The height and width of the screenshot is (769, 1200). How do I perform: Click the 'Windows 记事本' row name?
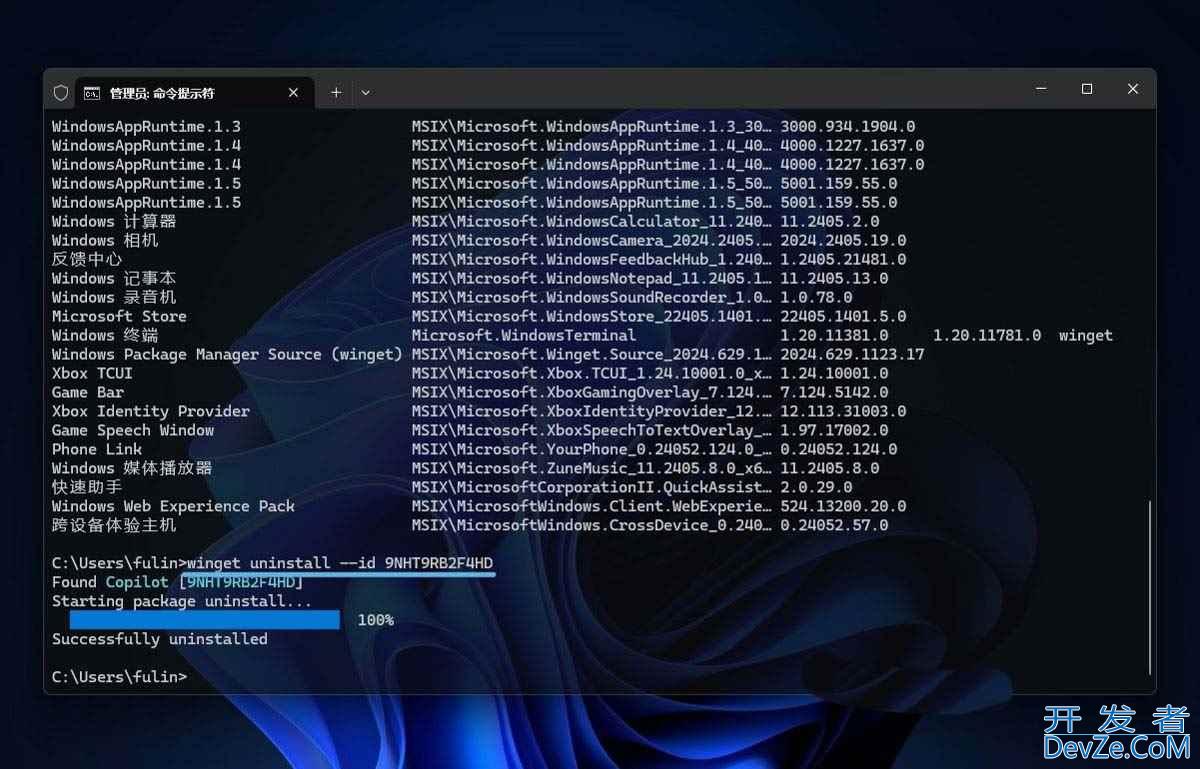pos(114,278)
